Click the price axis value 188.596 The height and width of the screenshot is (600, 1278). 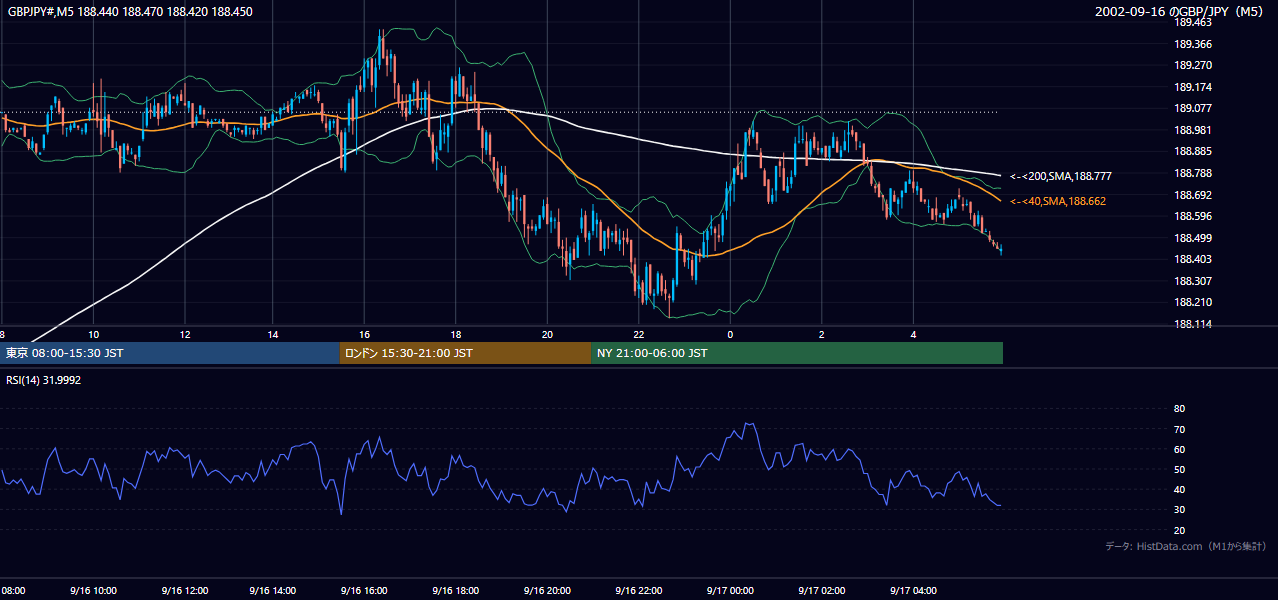coord(1192,216)
